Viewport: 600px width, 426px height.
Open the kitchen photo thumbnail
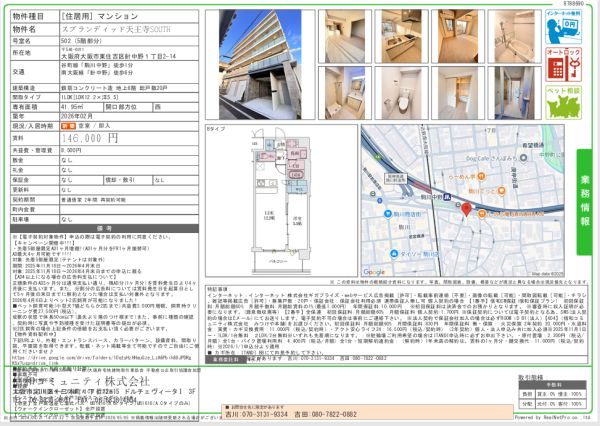coord(401,36)
